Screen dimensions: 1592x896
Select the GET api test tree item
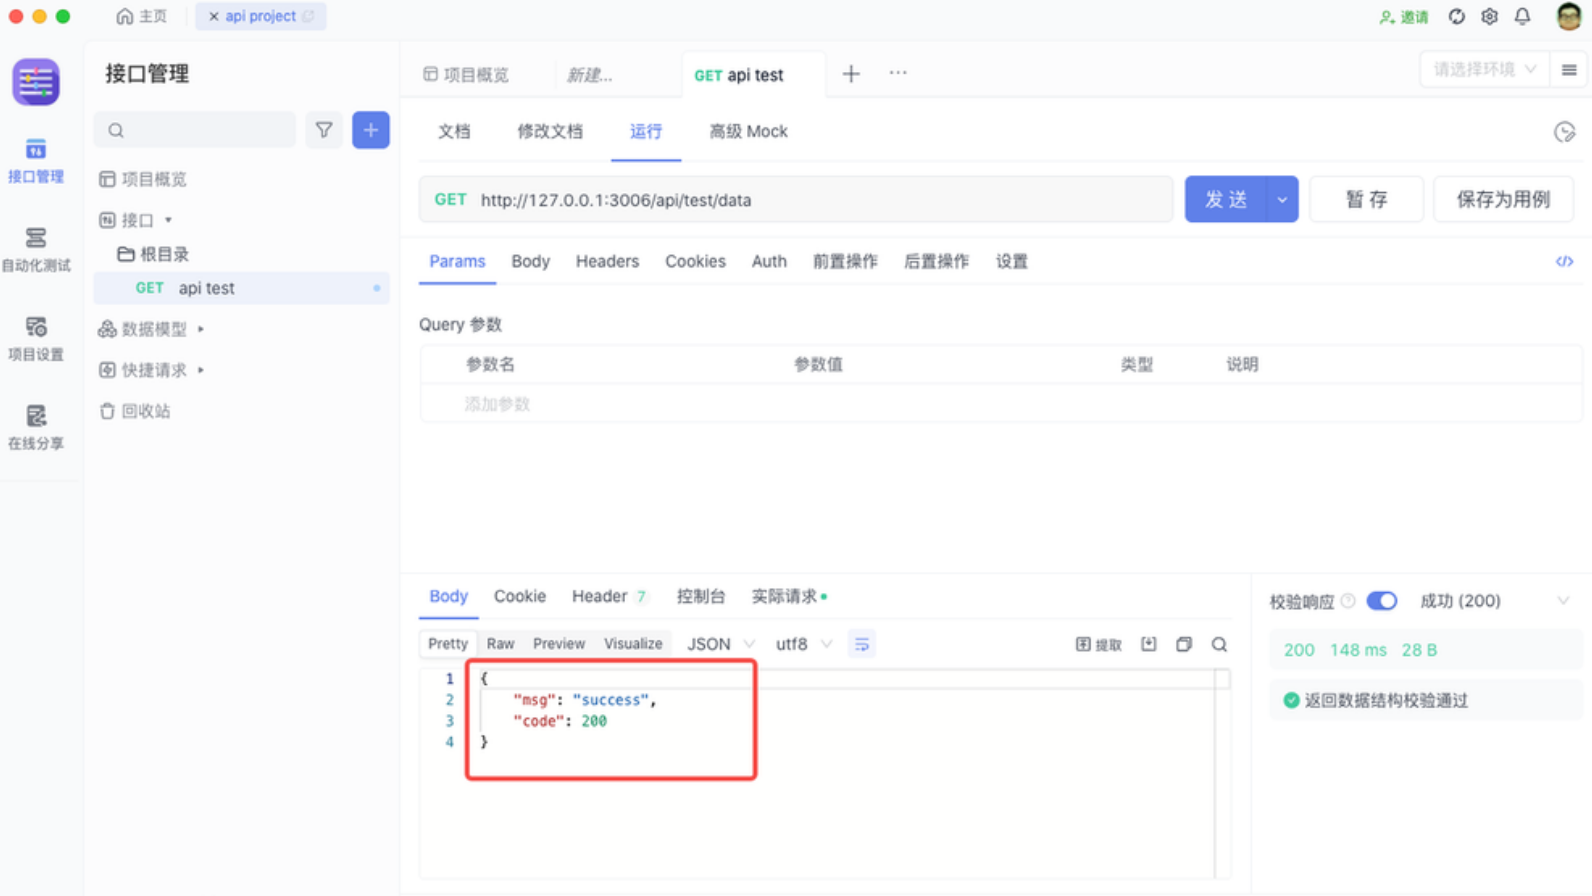(x=241, y=288)
